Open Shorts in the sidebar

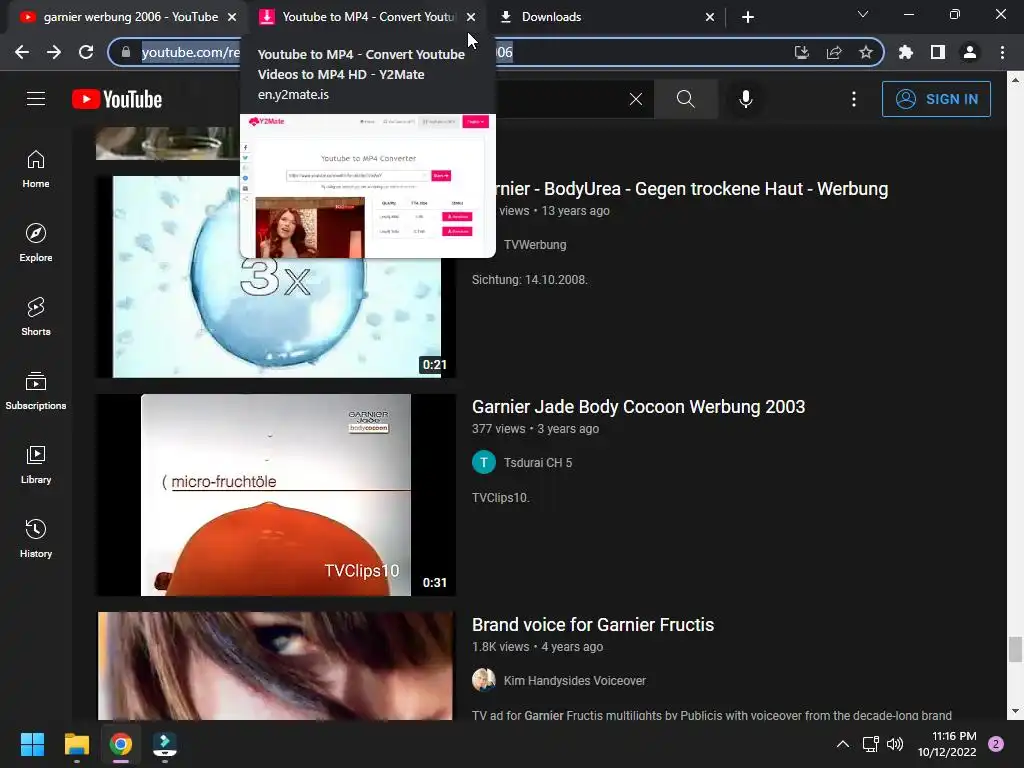(x=36, y=317)
